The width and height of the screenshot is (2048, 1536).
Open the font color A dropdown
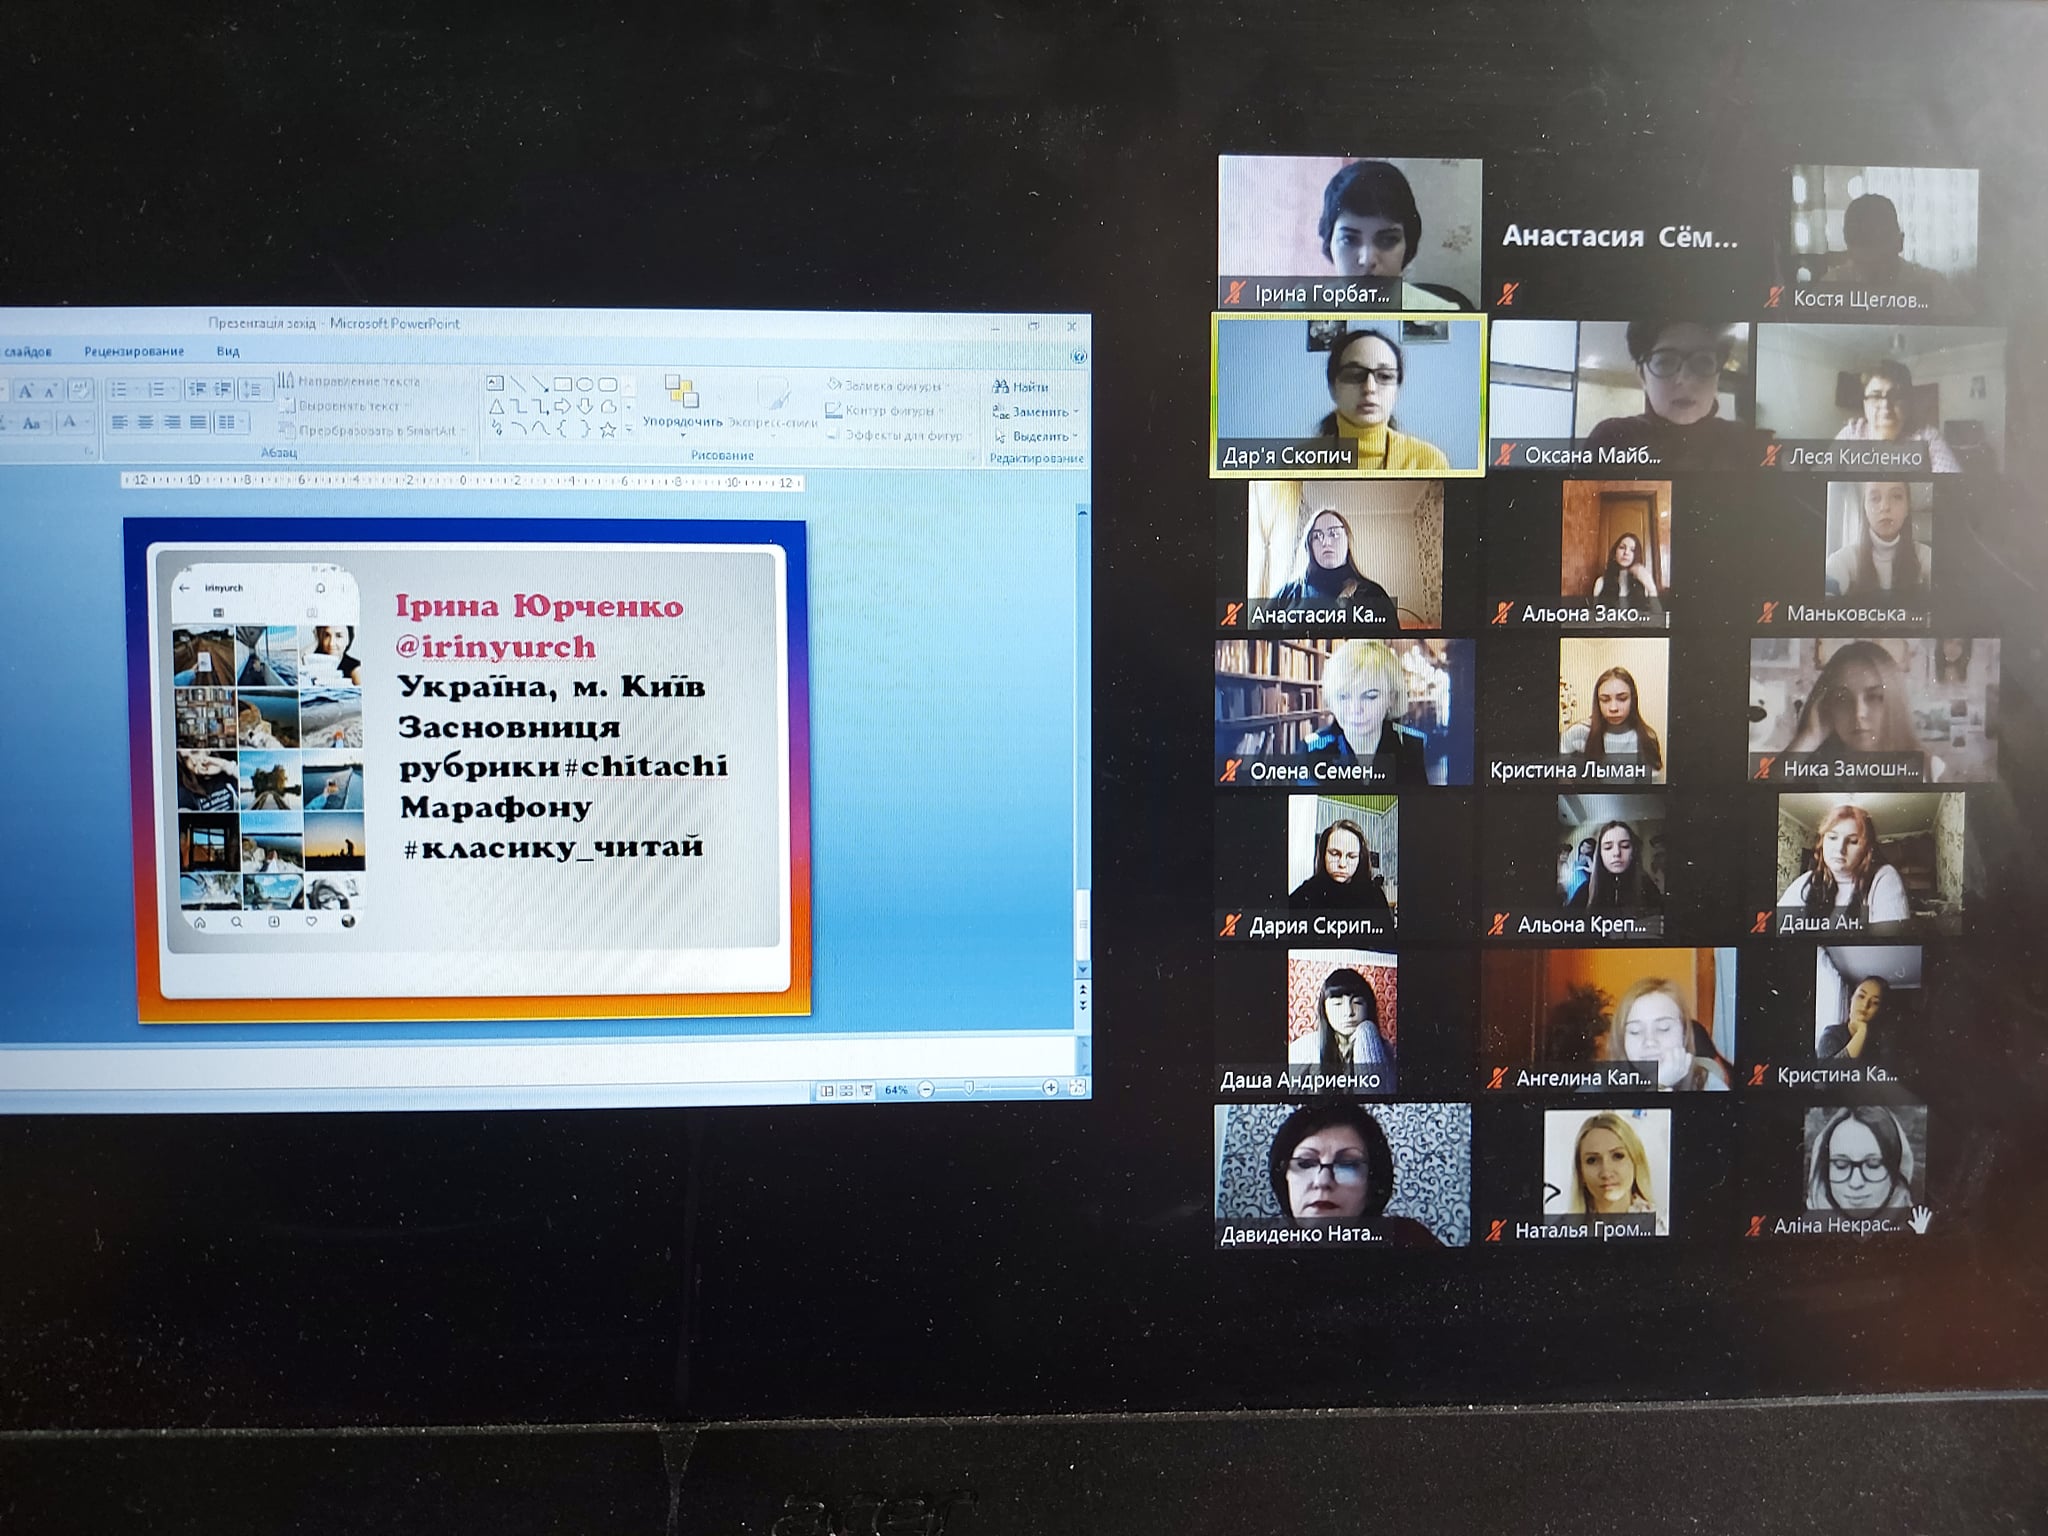pyautogui.click(x=86, y=422)
